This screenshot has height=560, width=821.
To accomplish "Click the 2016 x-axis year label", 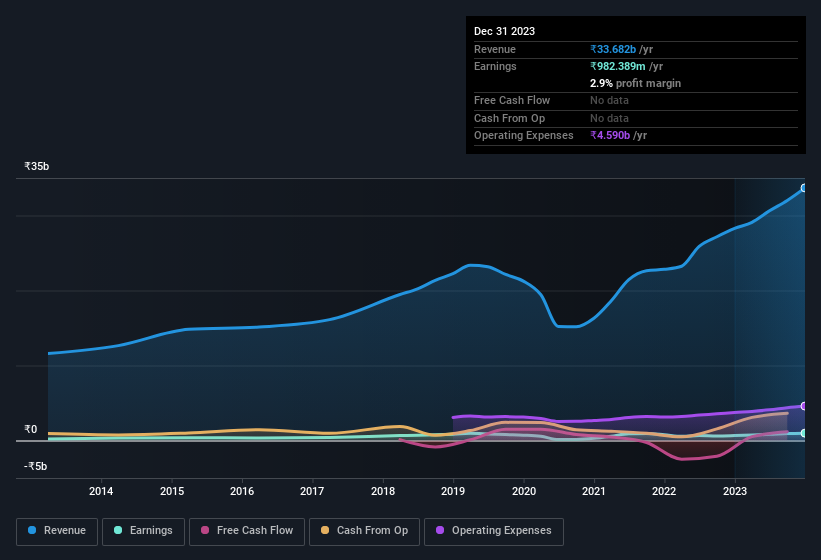I will (242, 491).
